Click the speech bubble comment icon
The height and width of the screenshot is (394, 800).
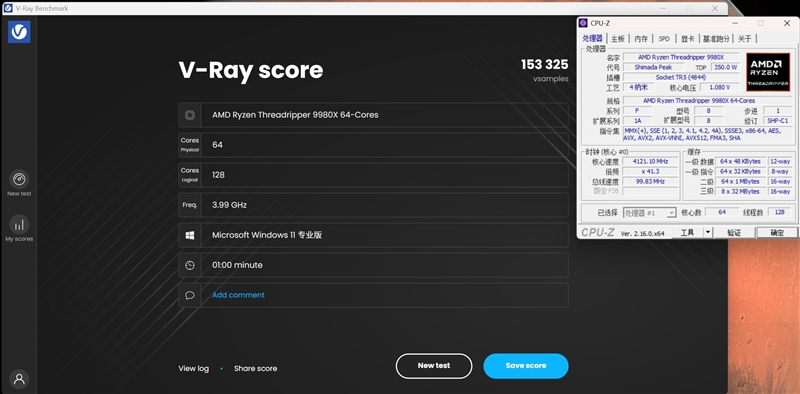tap(190, 296)
